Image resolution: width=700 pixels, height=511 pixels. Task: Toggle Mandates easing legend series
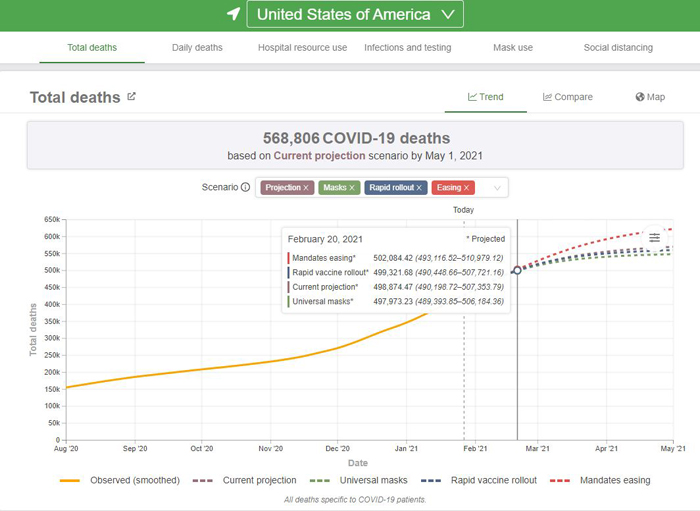click(x=600, y=481)
